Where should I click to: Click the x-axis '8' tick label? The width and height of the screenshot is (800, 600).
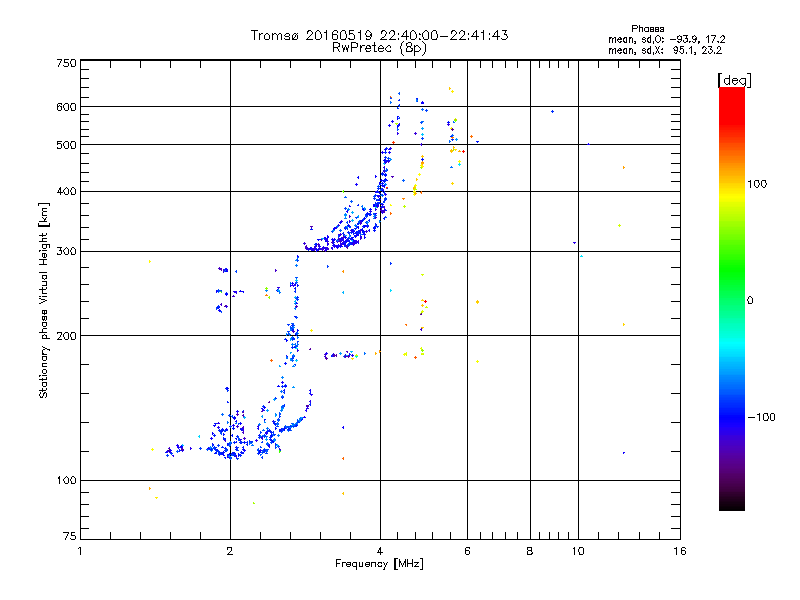coord(530,551)
